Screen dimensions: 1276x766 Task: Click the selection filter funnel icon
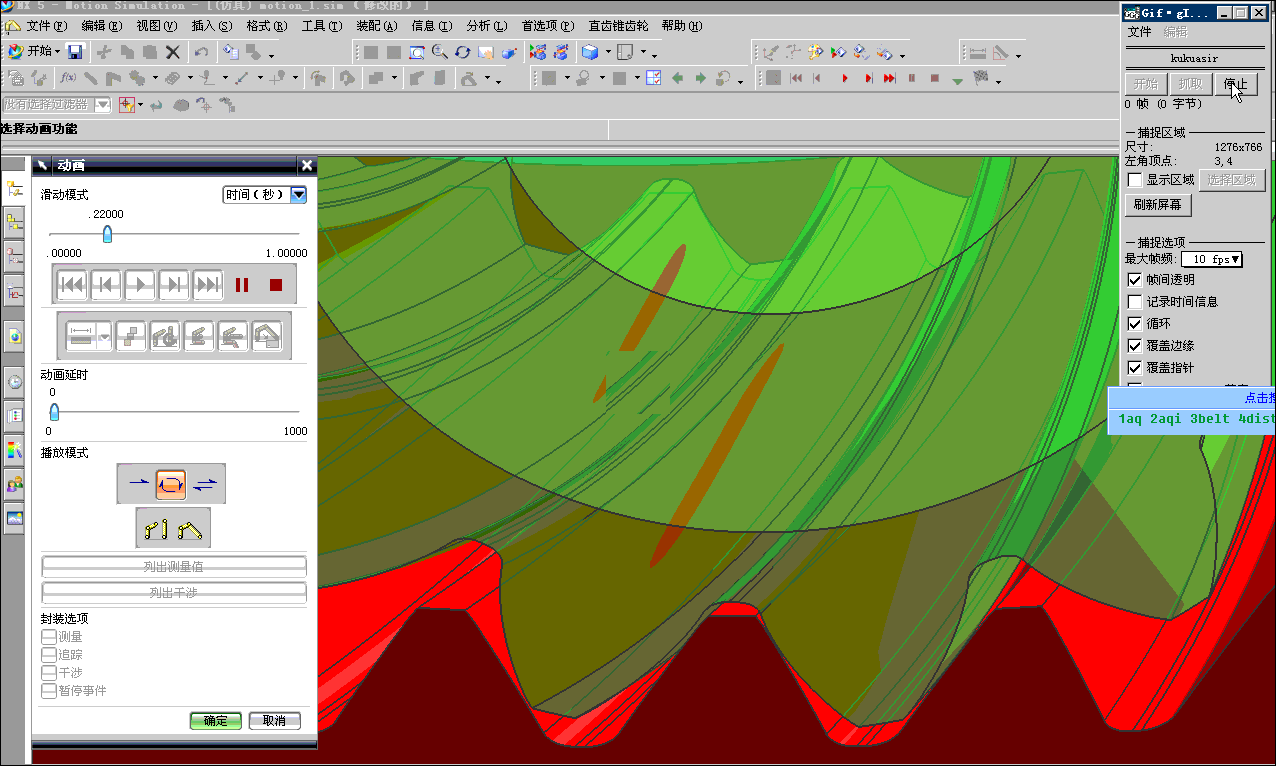coord(126,104)
